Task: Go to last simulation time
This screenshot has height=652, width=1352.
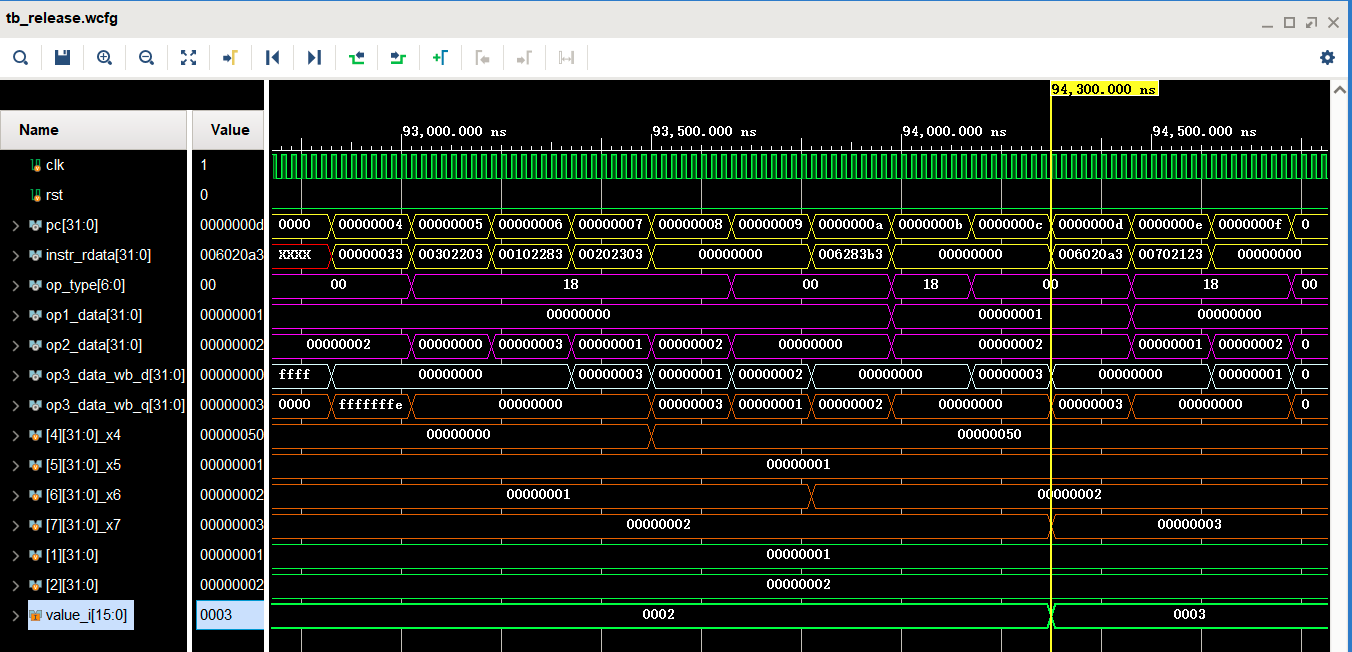Action: [x=314, y=58]
